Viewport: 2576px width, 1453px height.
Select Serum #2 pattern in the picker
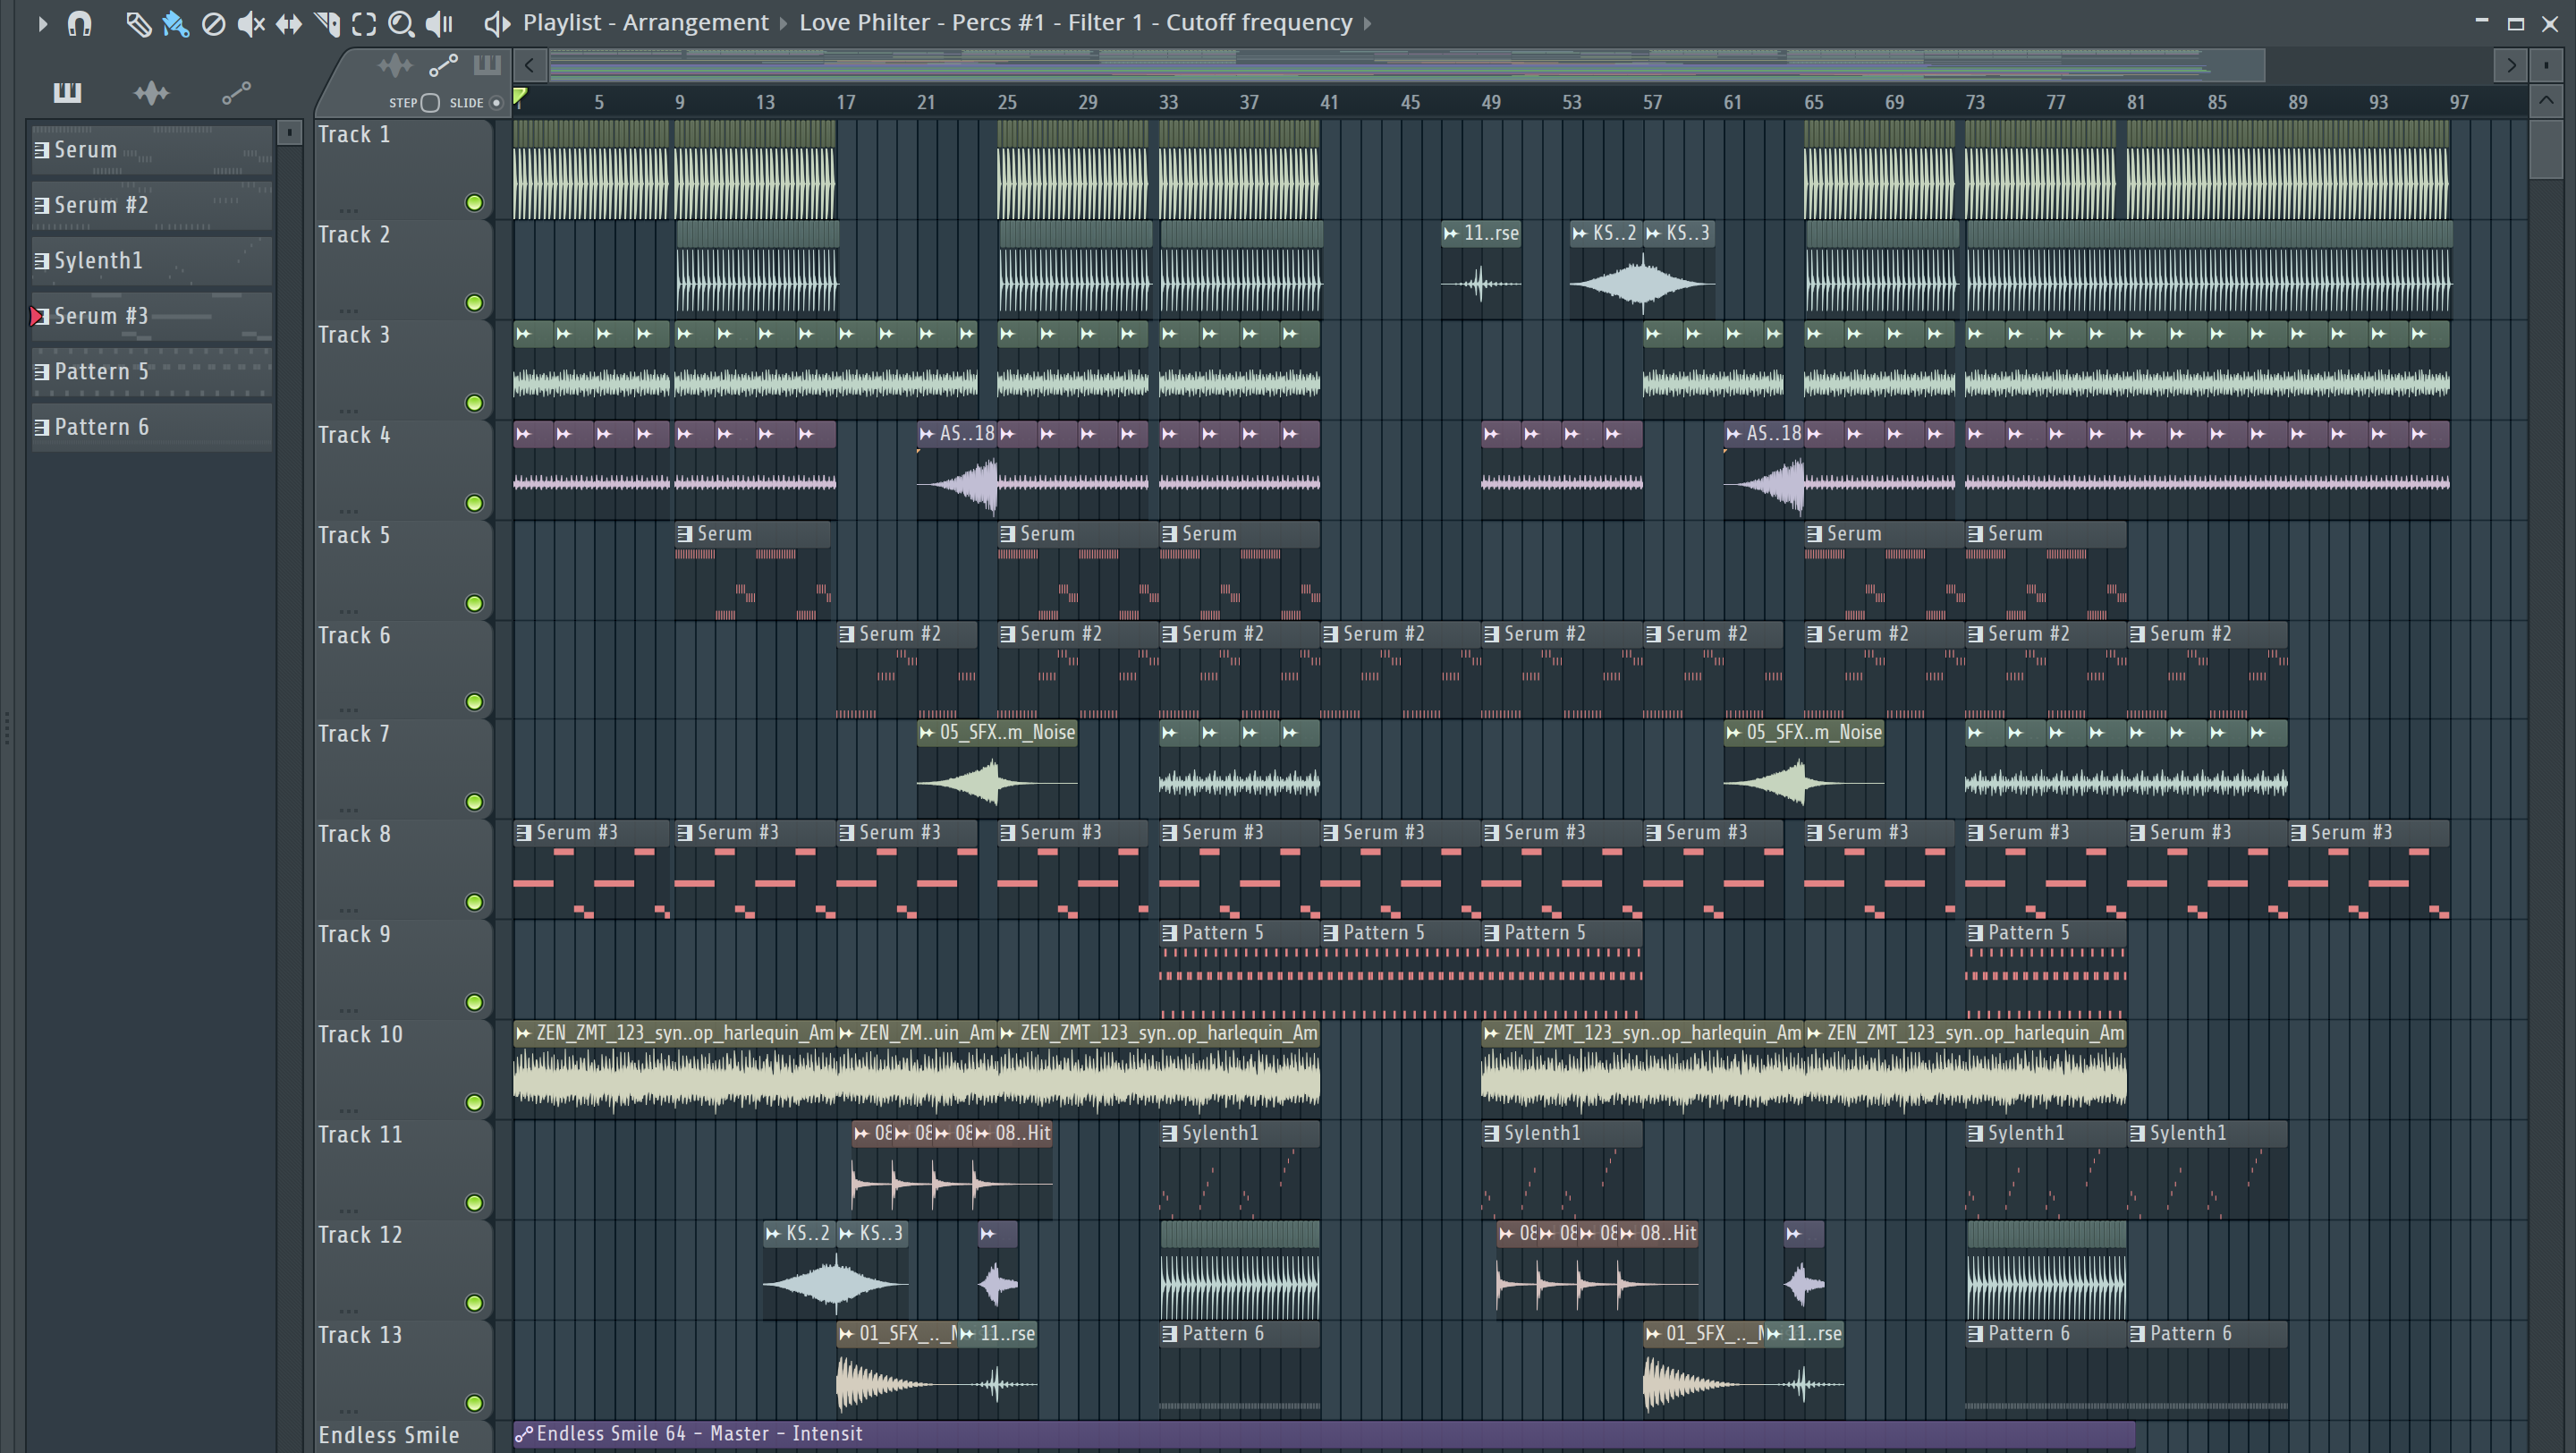tap(152, 205)
